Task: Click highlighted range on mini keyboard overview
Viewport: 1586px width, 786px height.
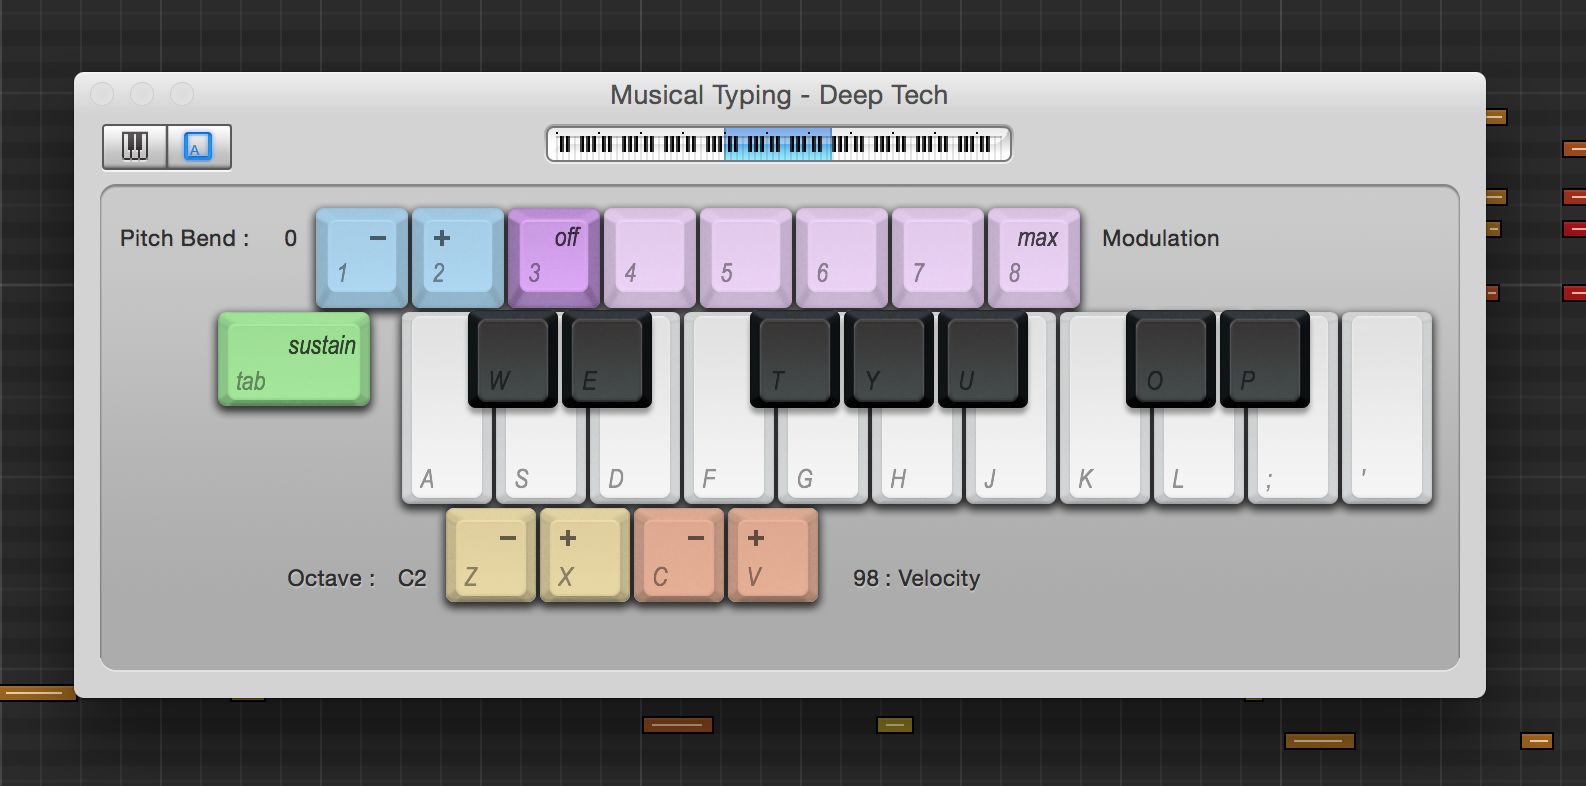Action: [x=778, y=144]
